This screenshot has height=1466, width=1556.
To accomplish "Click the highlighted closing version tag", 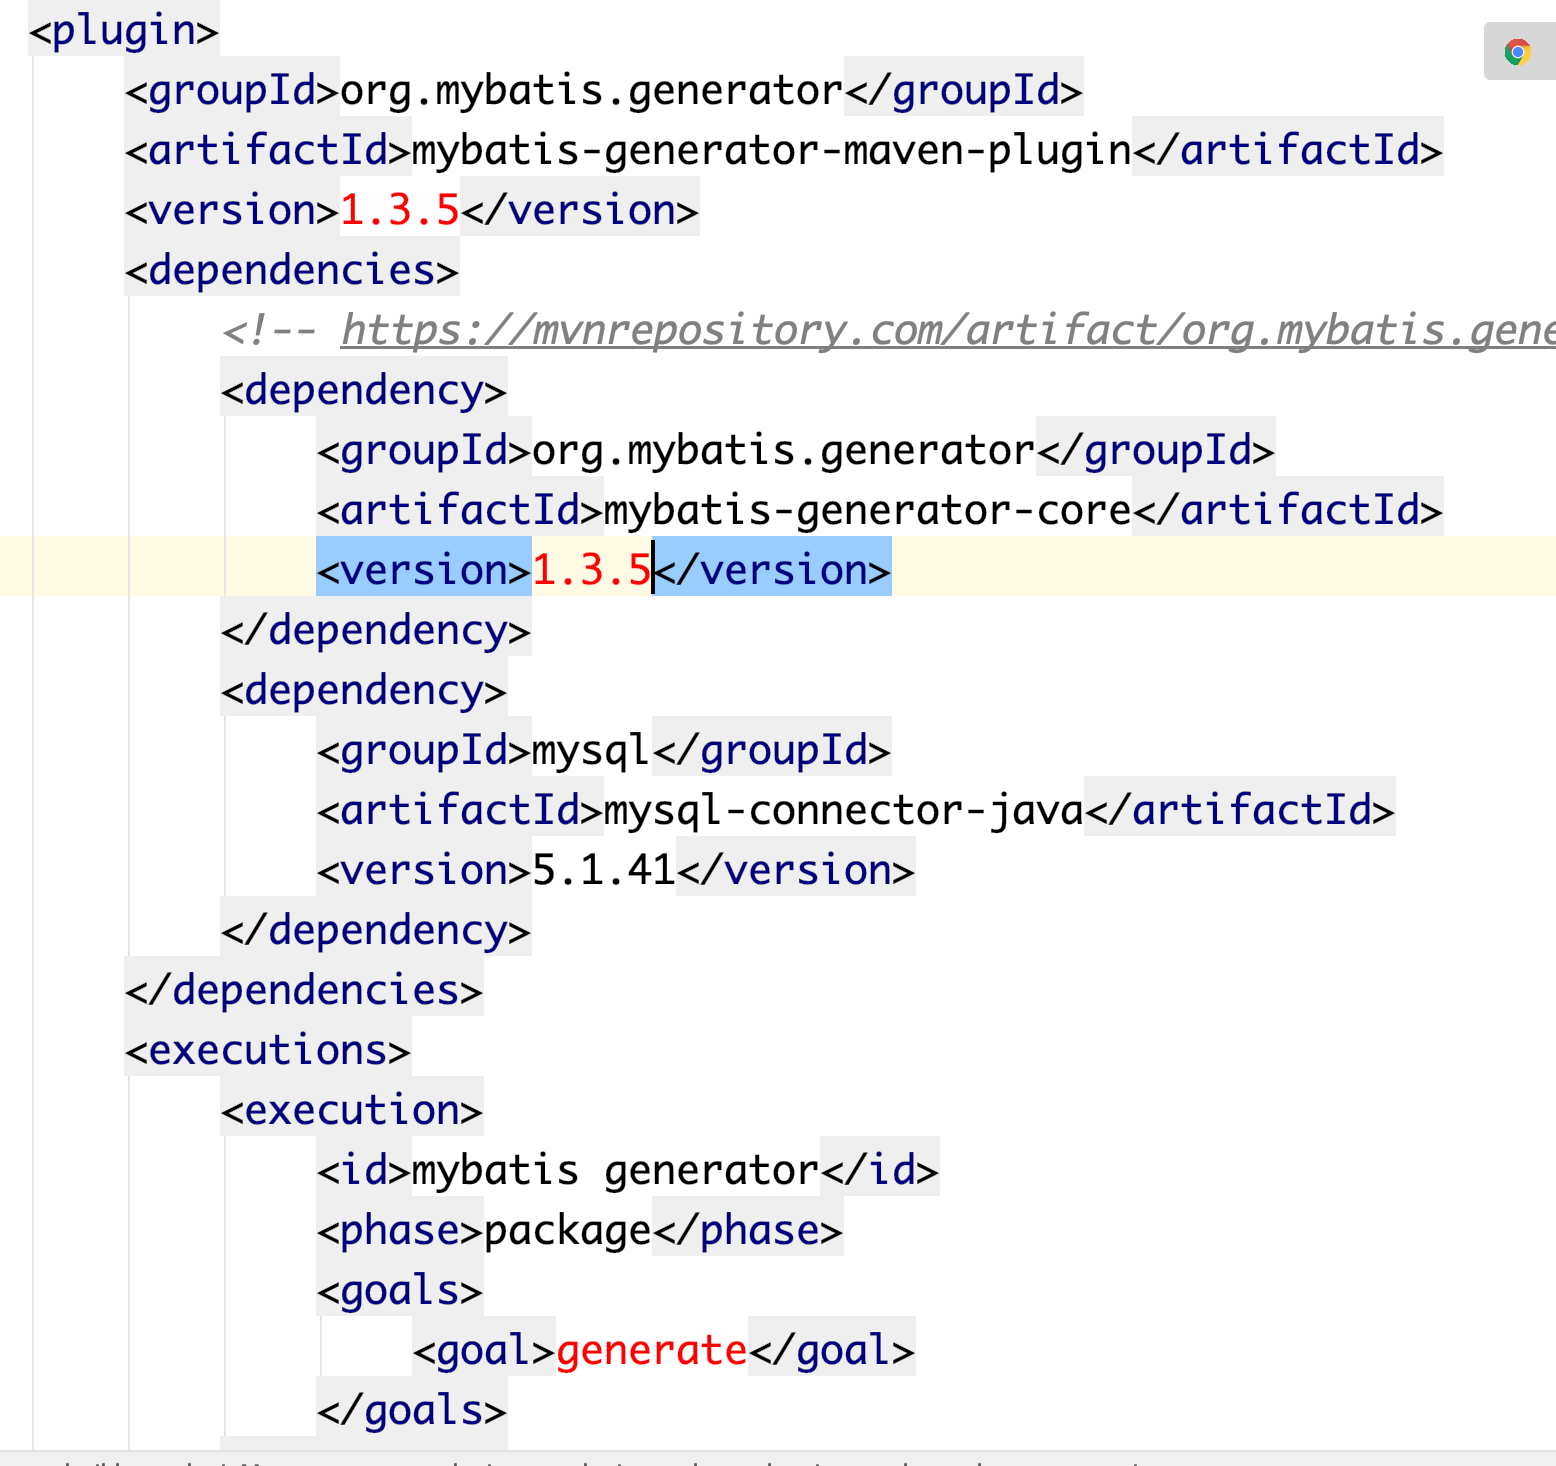I will 772,571.
